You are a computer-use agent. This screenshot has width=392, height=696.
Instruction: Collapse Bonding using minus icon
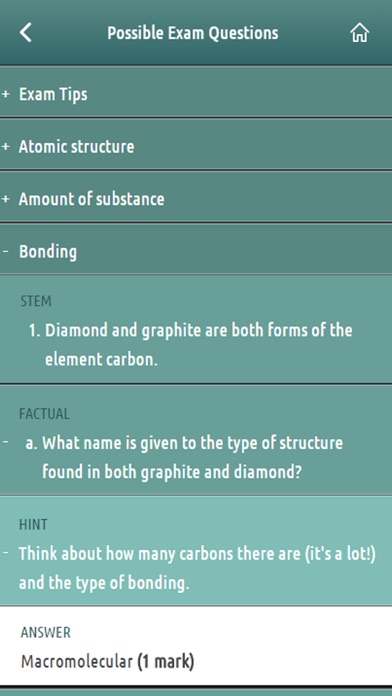tap(6, 251)
